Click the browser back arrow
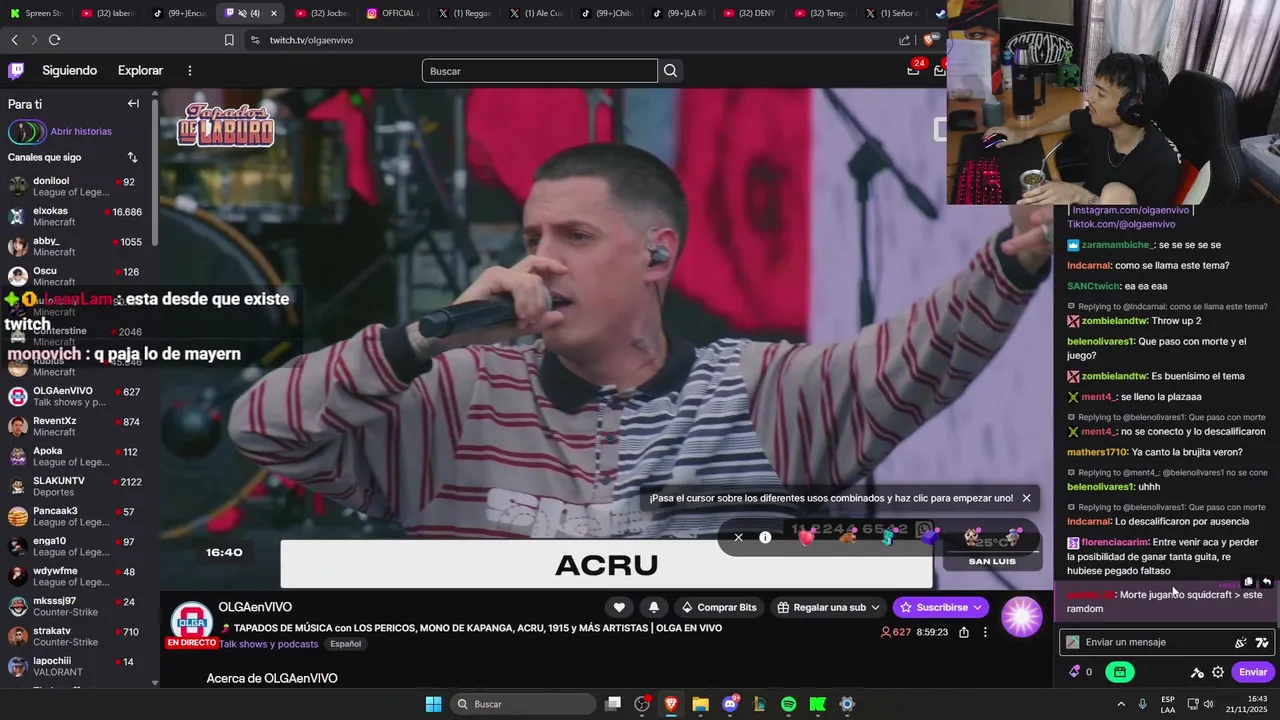The image size is (1280, 720). pyautogui.click(x=14, y=40)
